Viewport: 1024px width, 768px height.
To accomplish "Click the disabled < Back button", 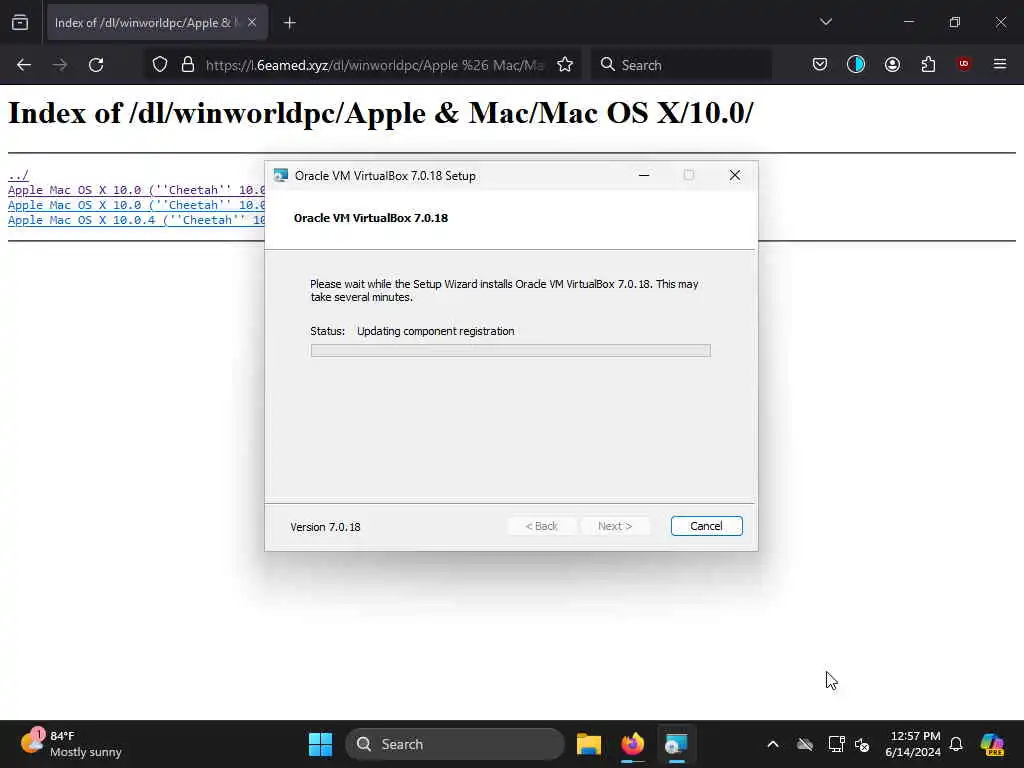I will [541, 526].
